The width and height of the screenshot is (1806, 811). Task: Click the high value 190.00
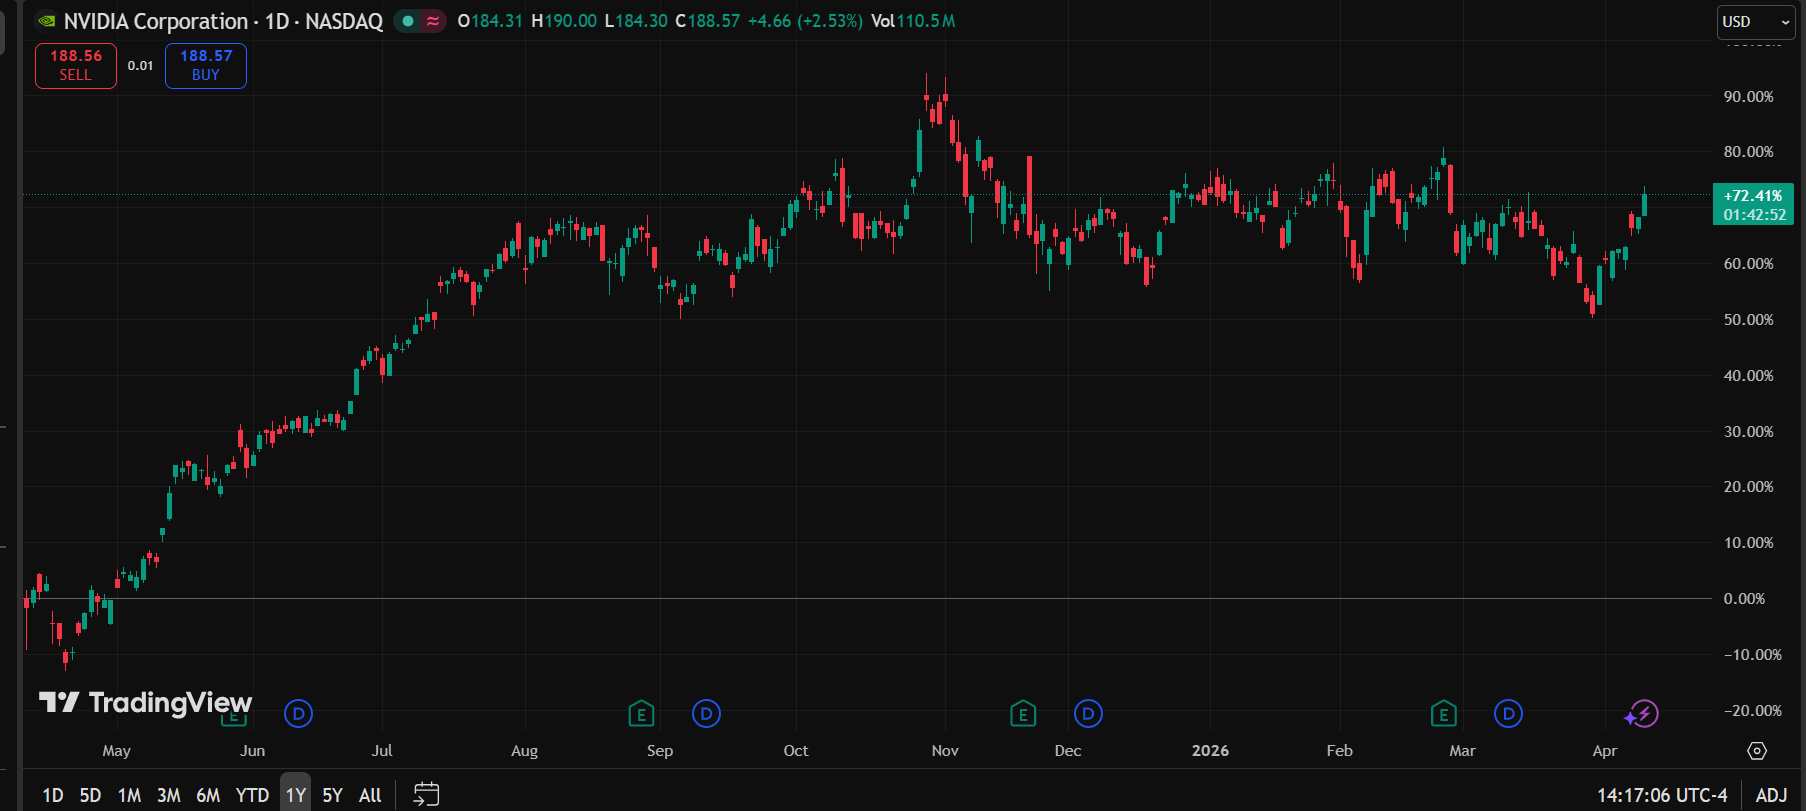click(571, 21)
